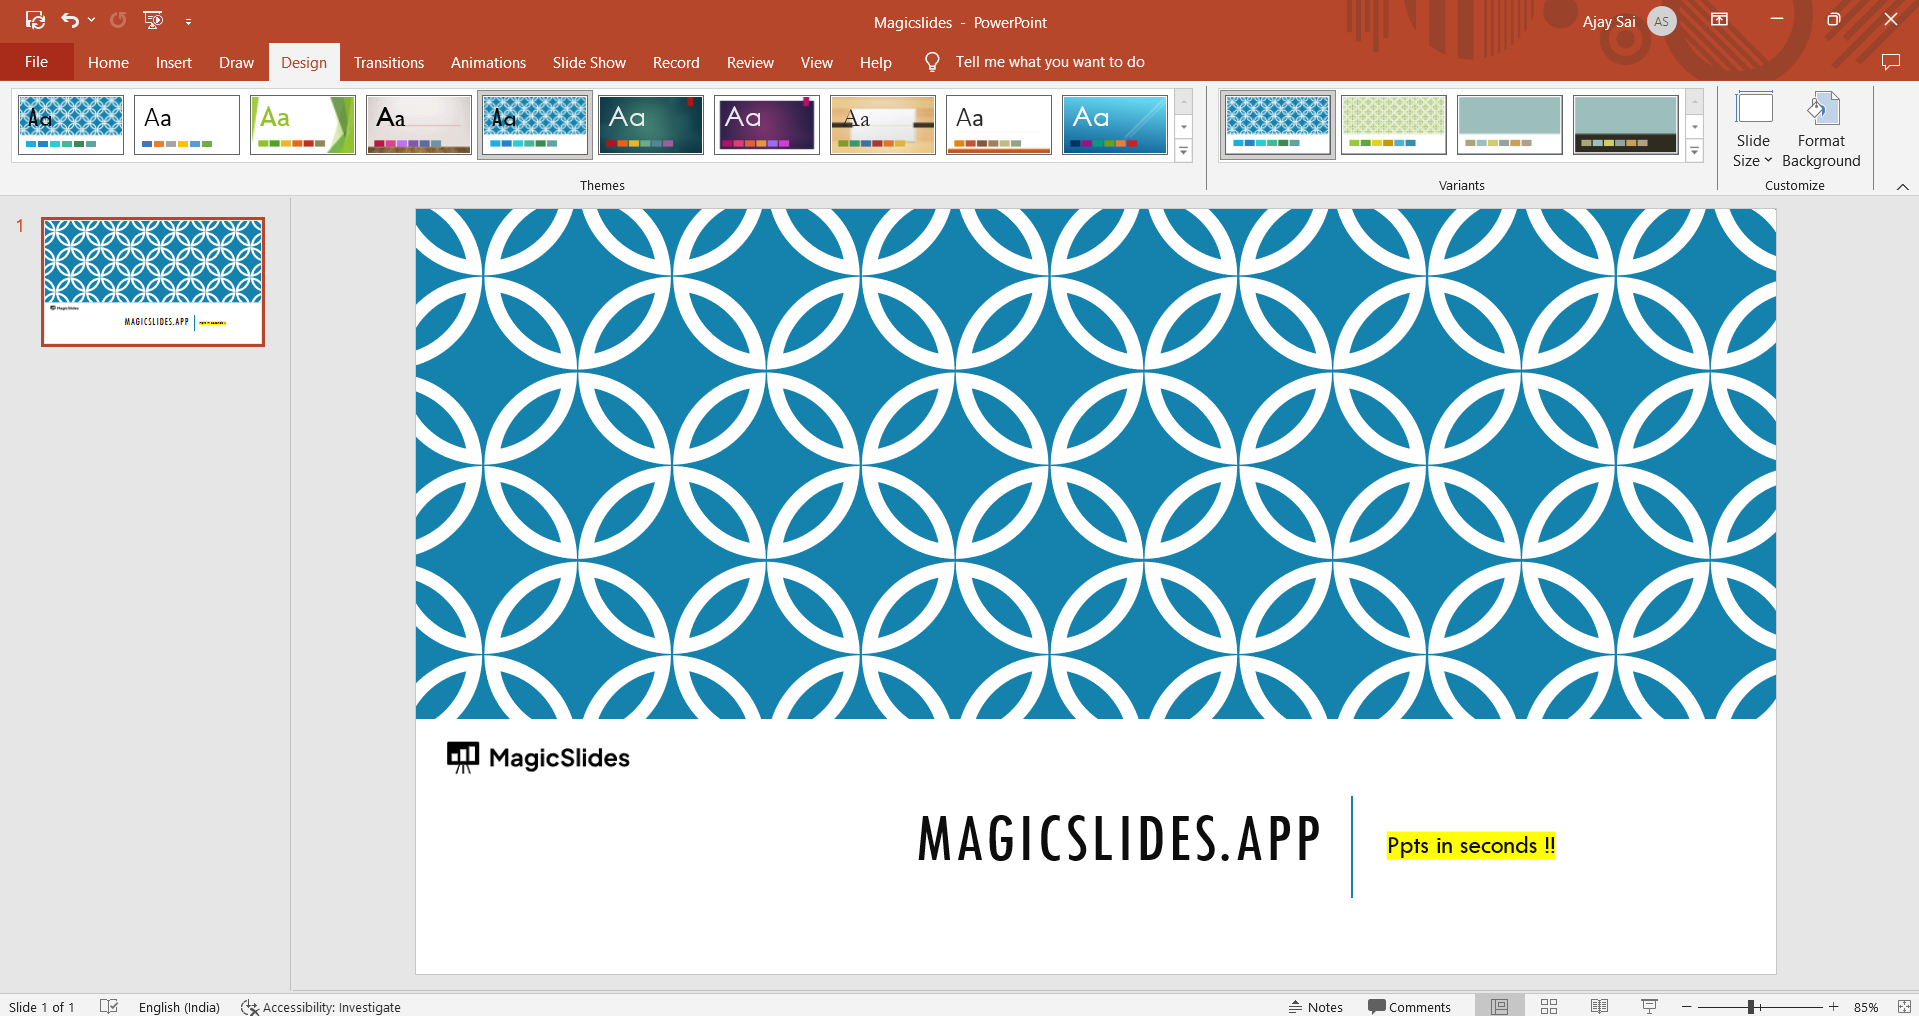This screenshot has width=1919, height=1016.
Task: Select the MagicSlides logo image
Action: click(538, 758)
